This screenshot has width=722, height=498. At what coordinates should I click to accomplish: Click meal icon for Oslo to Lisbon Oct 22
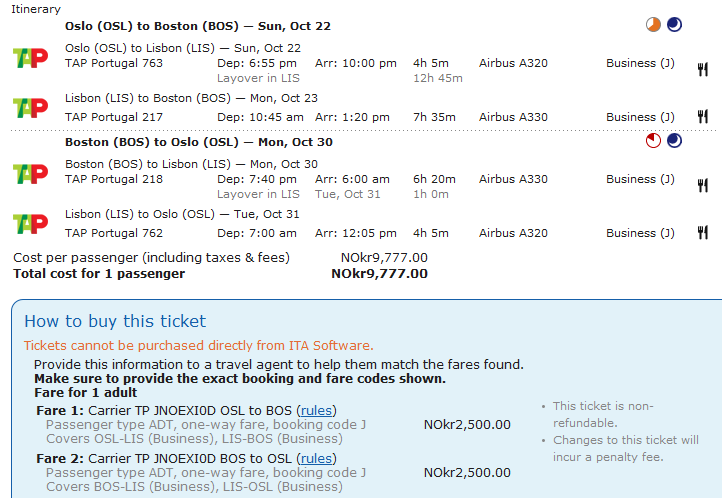point(702,69)
